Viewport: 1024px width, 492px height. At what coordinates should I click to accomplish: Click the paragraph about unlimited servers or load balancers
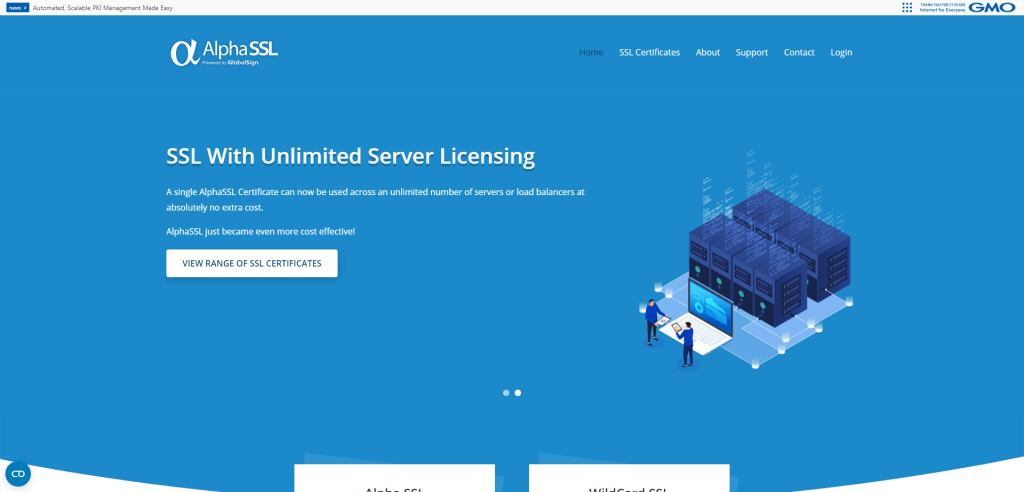point(376,199)
